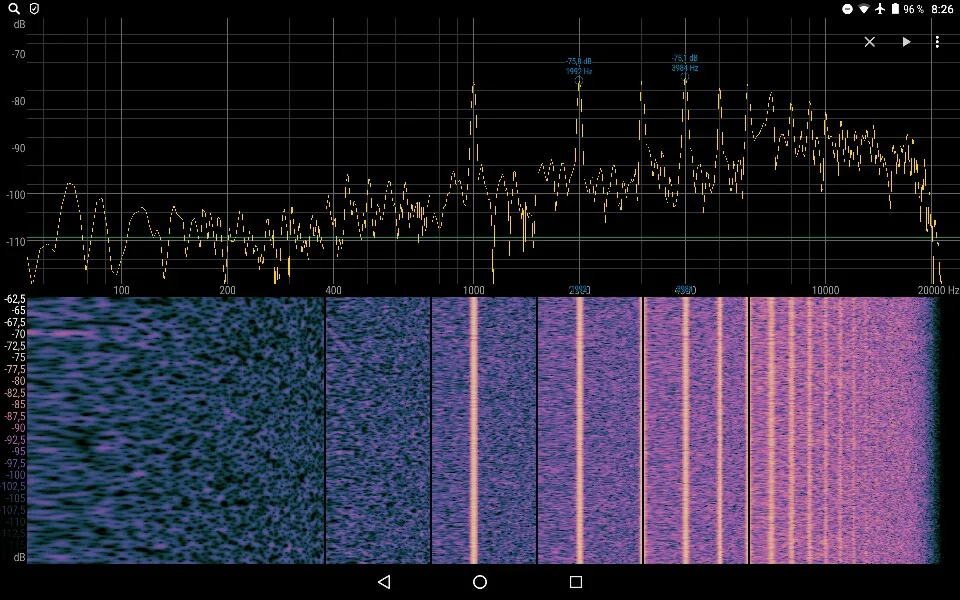Select the 3984 Hz peak marker label
This screenshot has width=960, height=600.
click(684, 63)
